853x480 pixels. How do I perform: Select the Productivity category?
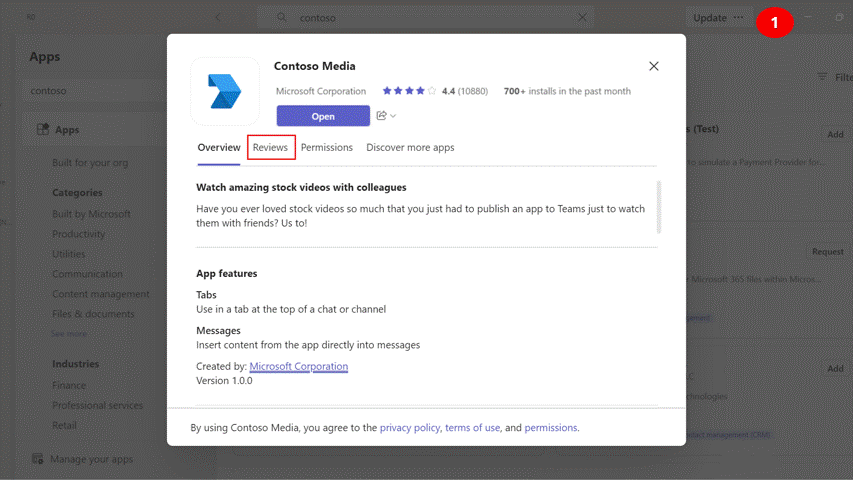pos(78,234)
